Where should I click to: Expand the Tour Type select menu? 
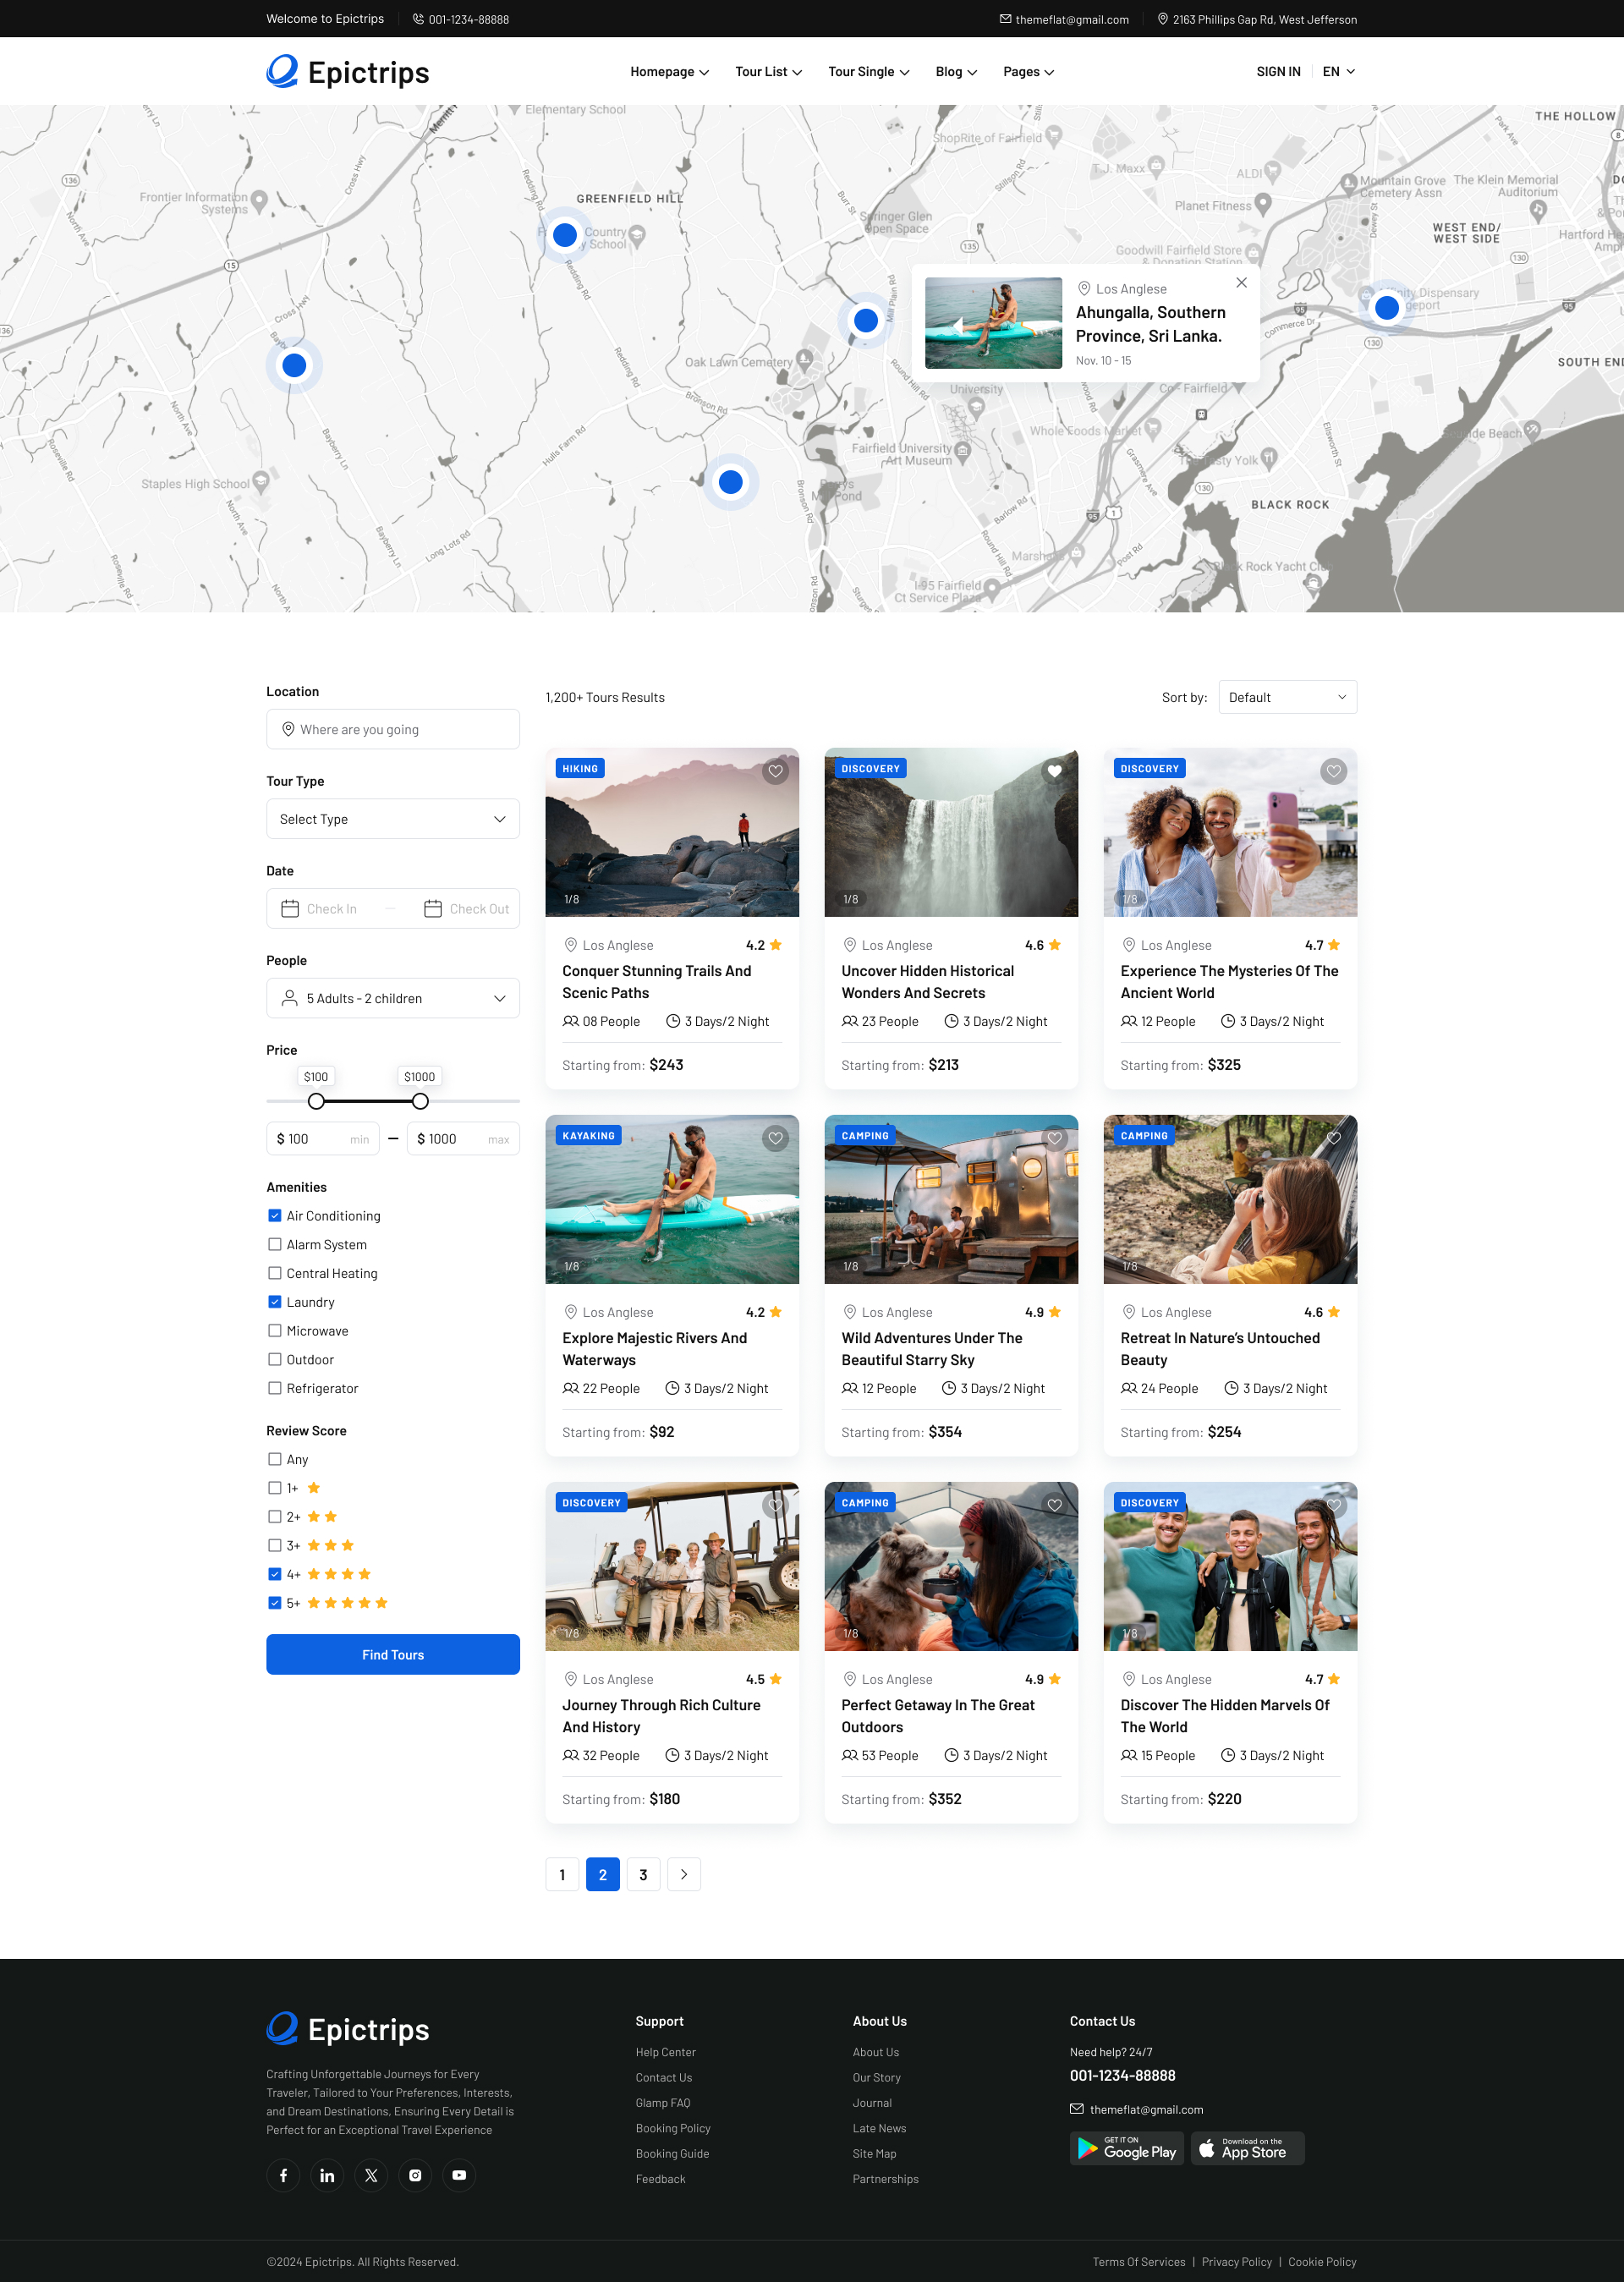[x=392, y=819]
